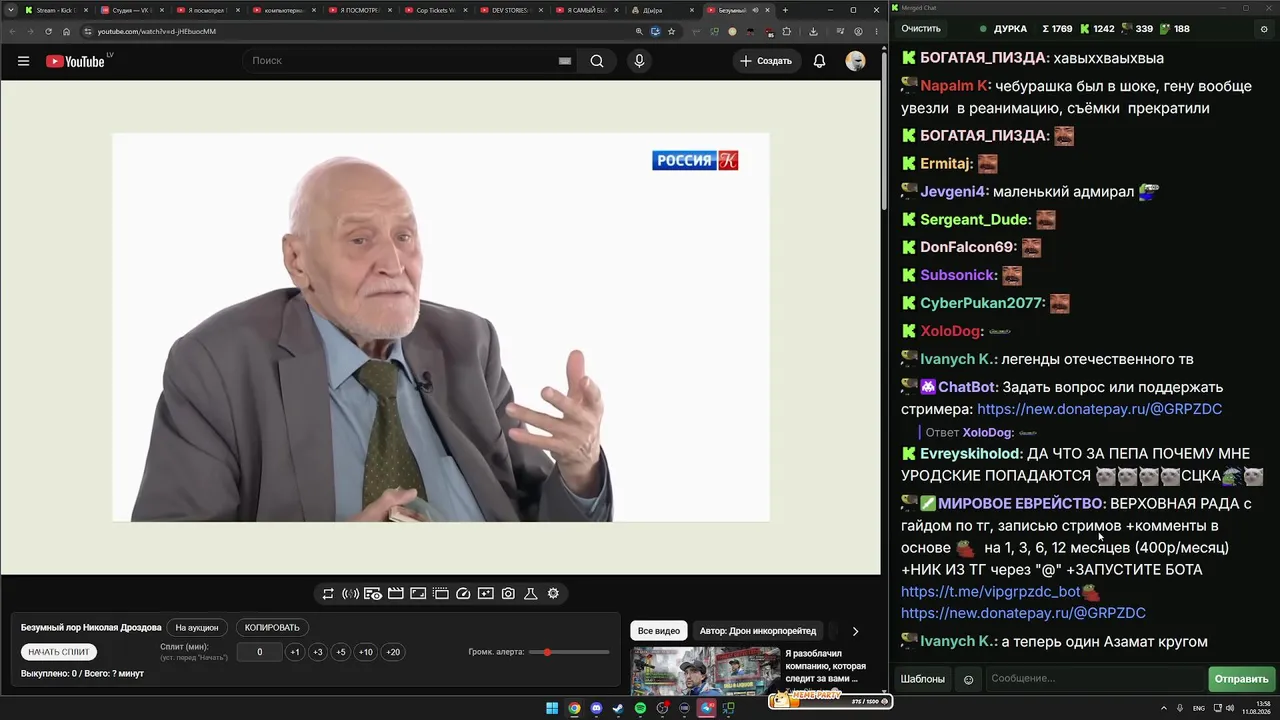Open the YouTube account avatar menu
The width and height of the screenshot is (1280, 720).
point(855,61)
